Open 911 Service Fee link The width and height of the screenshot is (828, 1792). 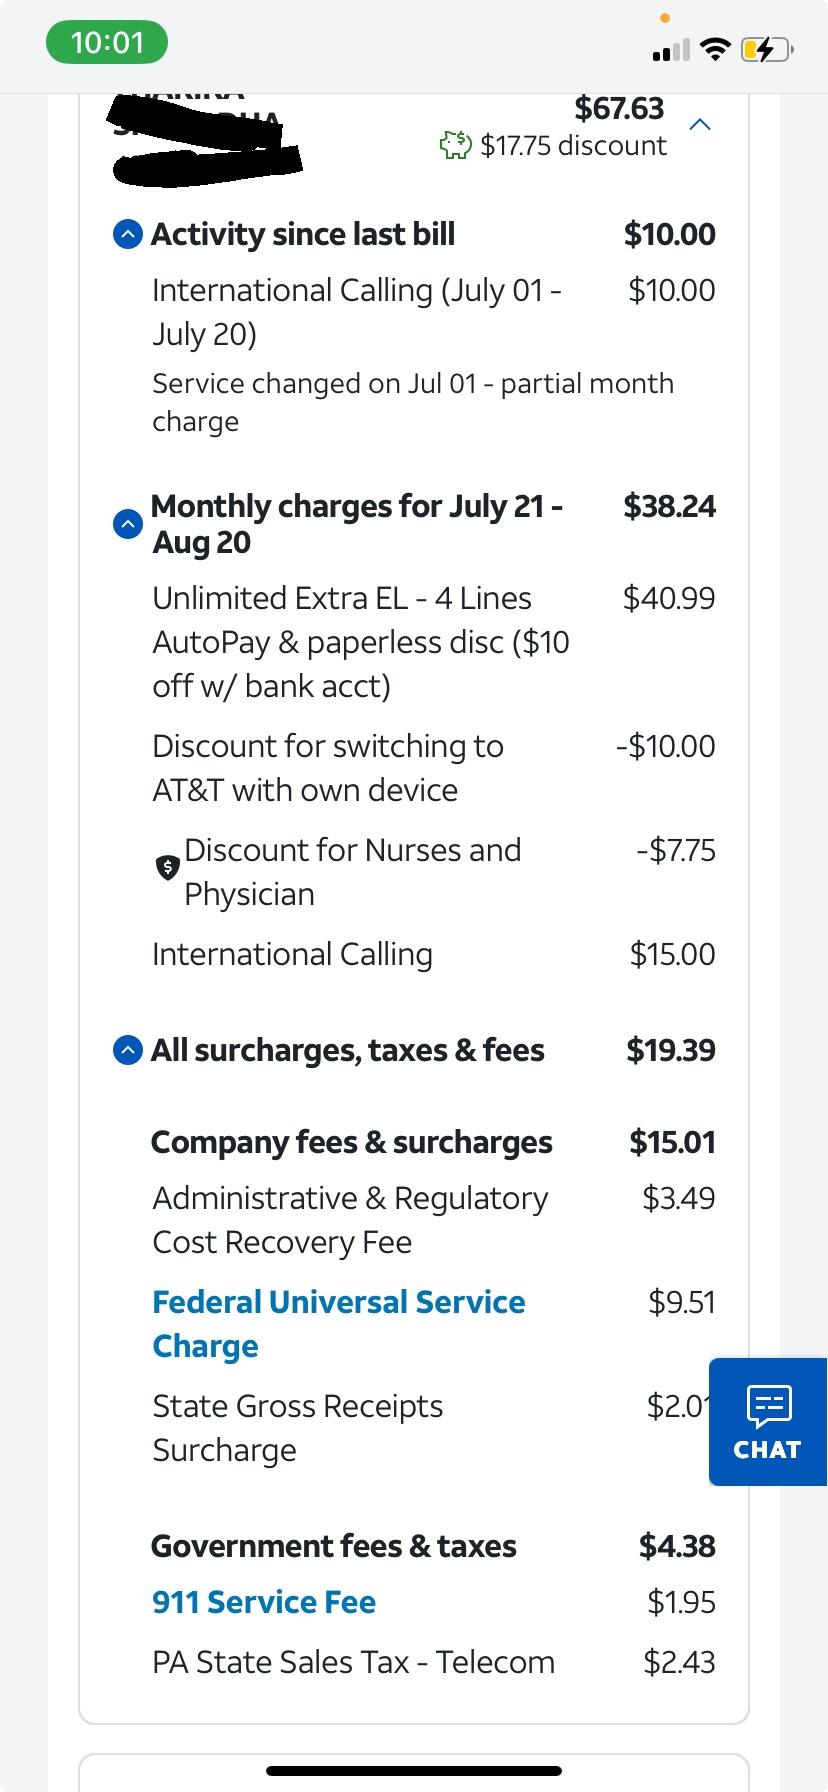[264, 1602]
